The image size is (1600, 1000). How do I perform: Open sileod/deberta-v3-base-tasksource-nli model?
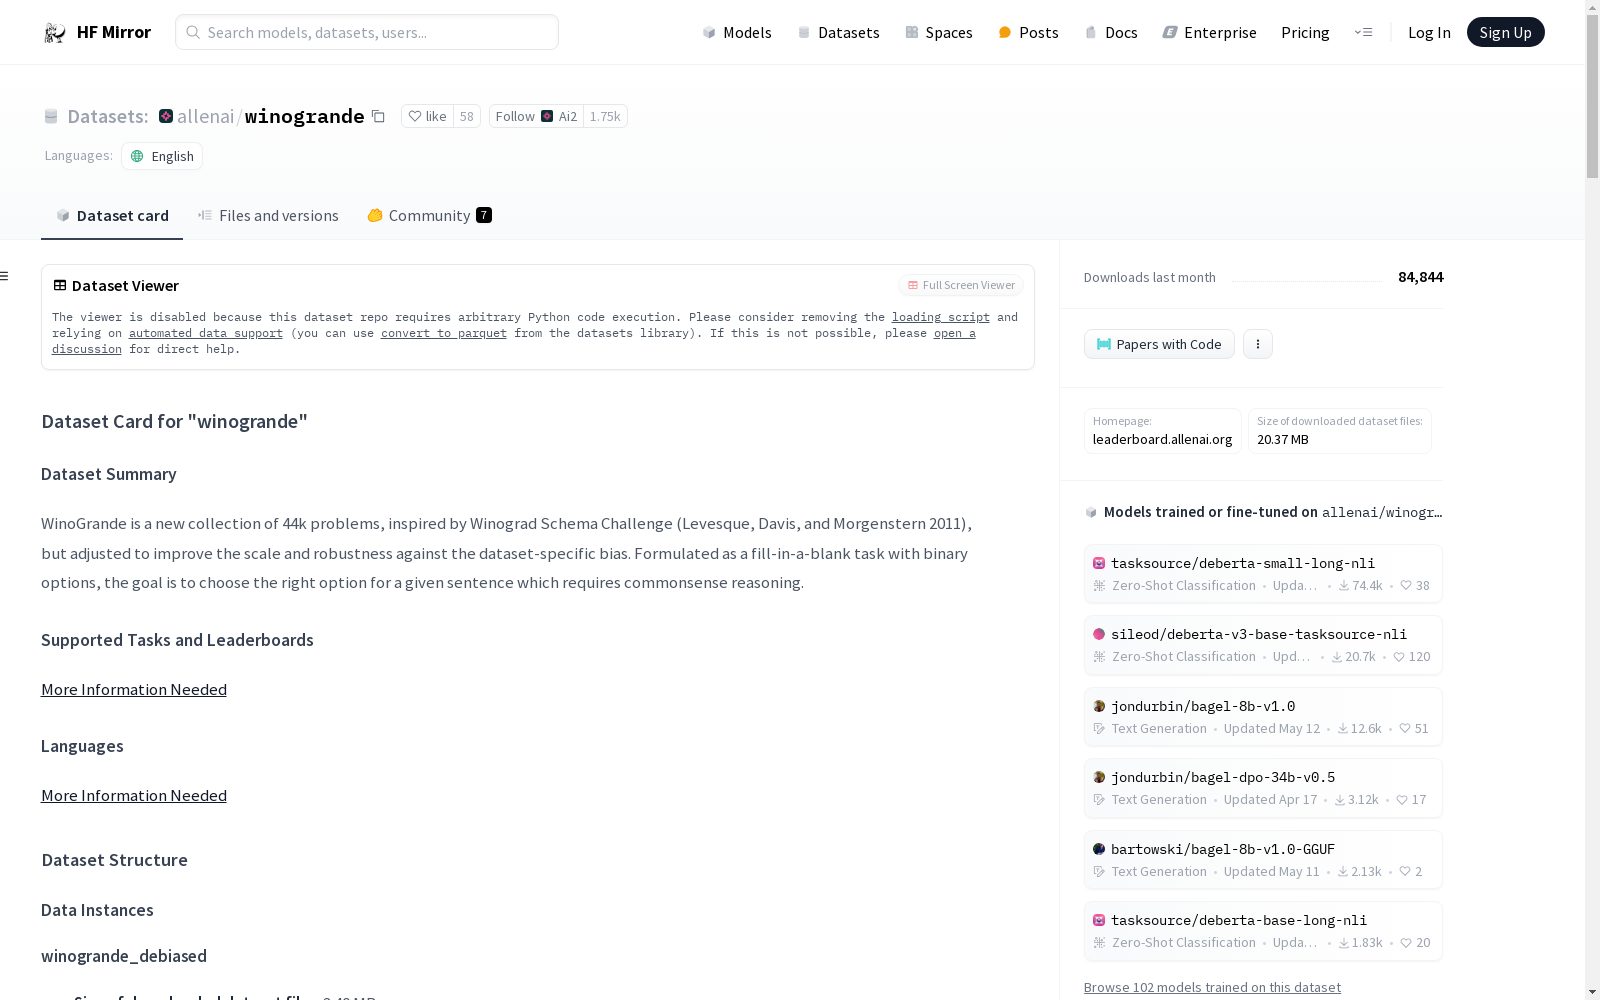(x=1263, y=645)
